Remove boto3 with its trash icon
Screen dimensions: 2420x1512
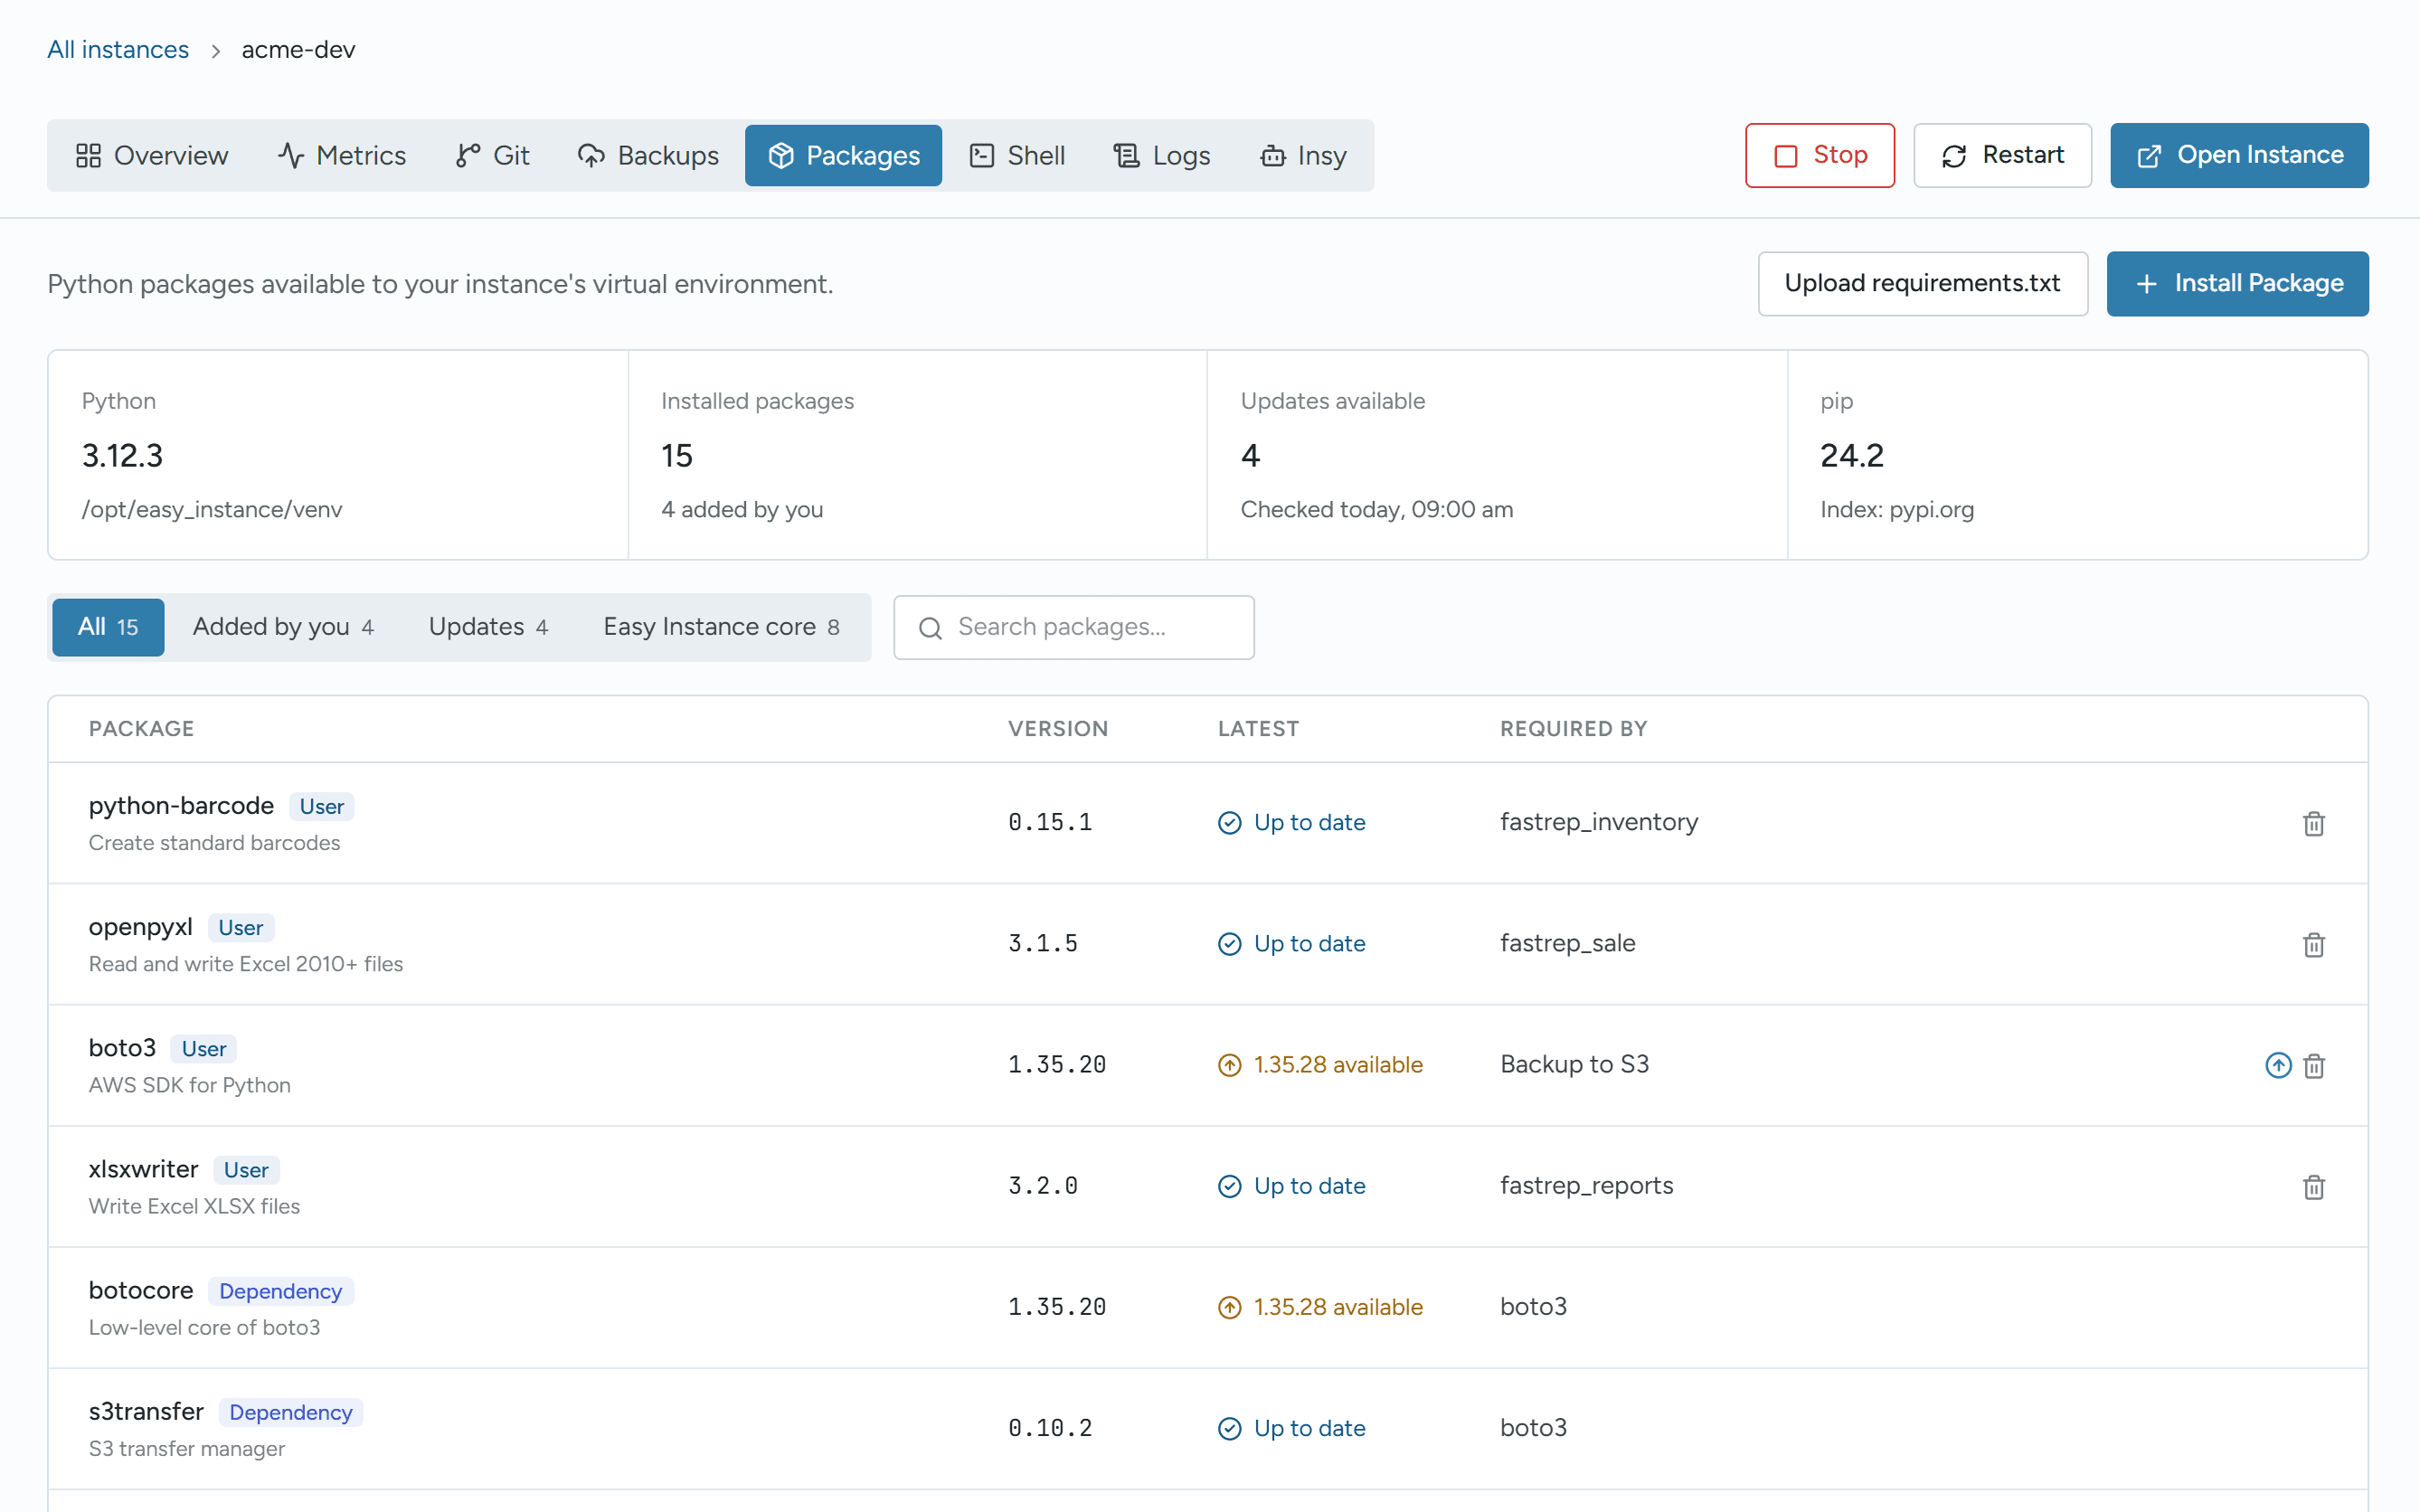[2313, 1065]
